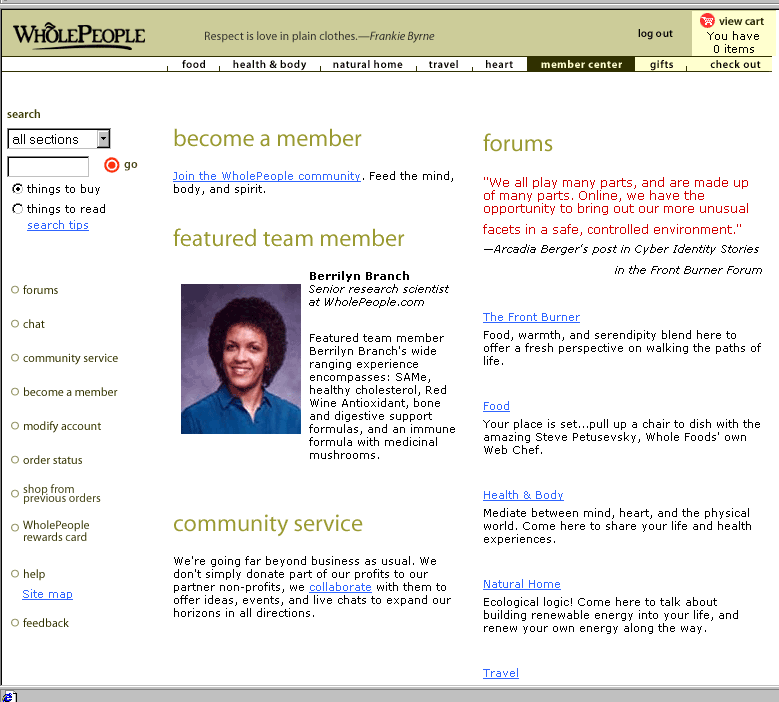The height and width of the screenshot is (702, 779).
Task: Click the forums section heading
Action: [x=518, y=144]
